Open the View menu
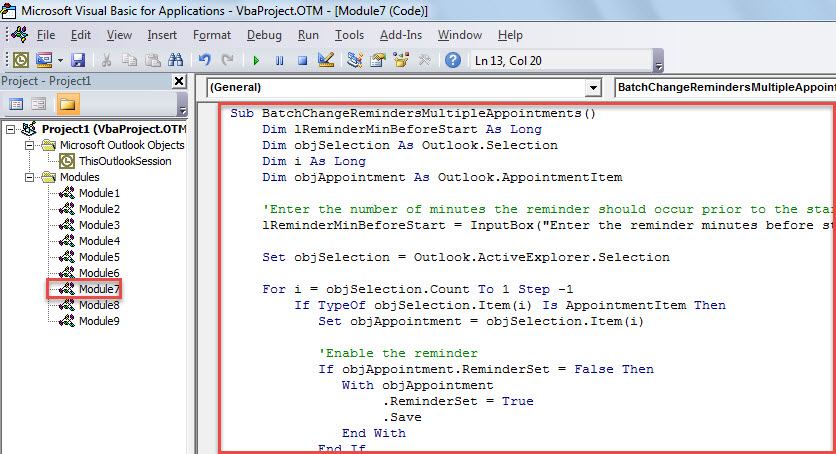836x454 pixels. tap(119, 35)
